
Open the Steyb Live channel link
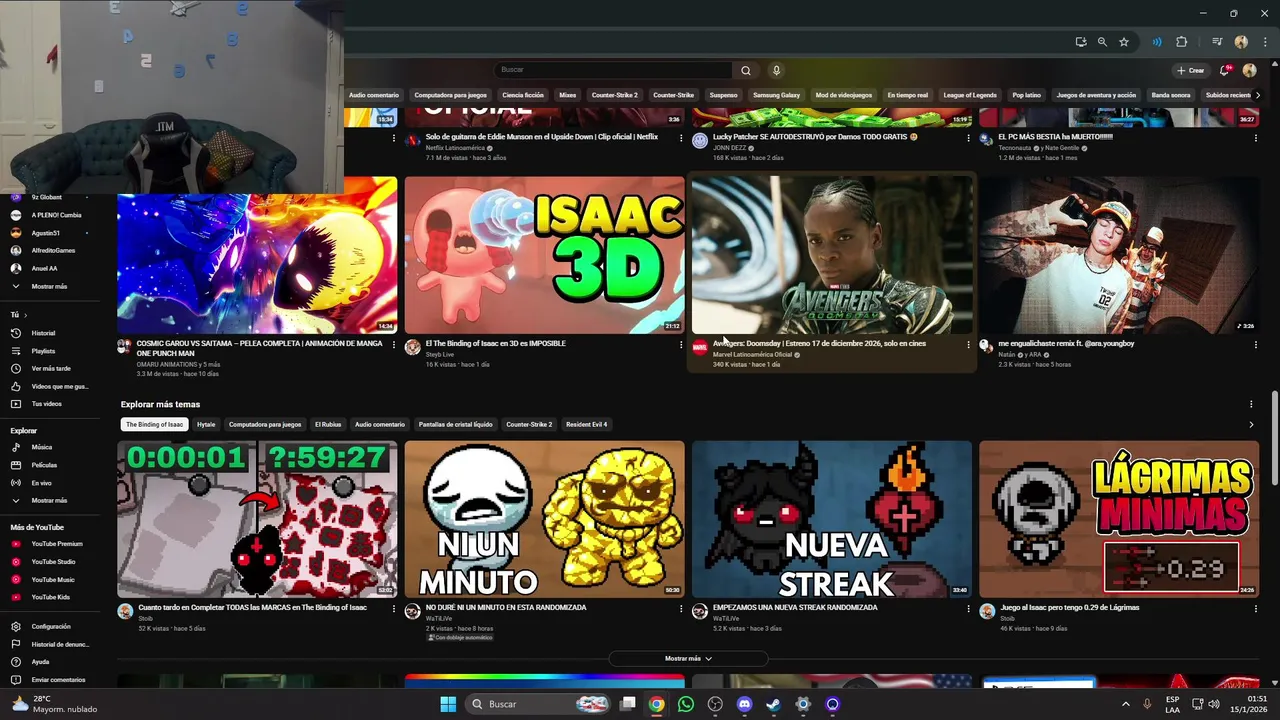click(x=440, y=354)
